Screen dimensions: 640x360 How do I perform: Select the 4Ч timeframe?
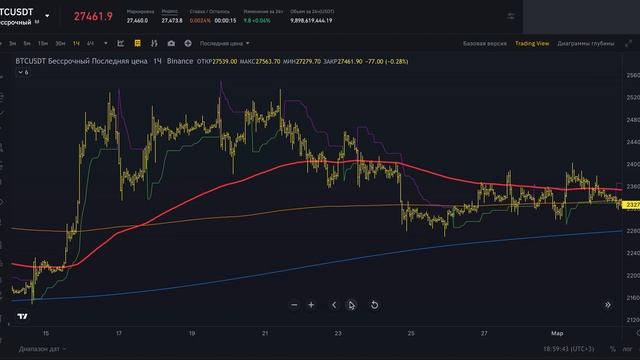(x=90, y=43)
